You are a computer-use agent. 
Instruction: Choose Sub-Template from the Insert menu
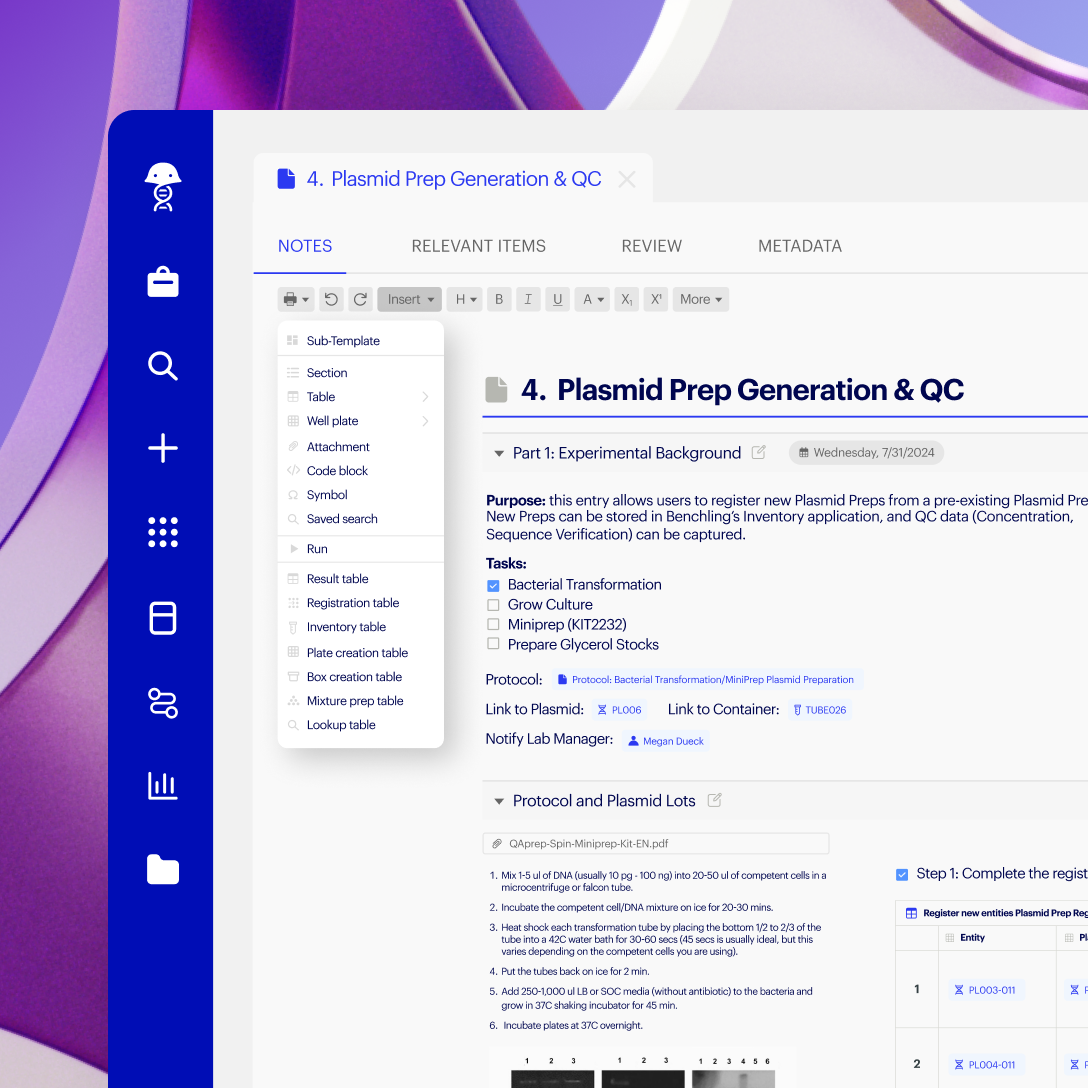(361, 341)
